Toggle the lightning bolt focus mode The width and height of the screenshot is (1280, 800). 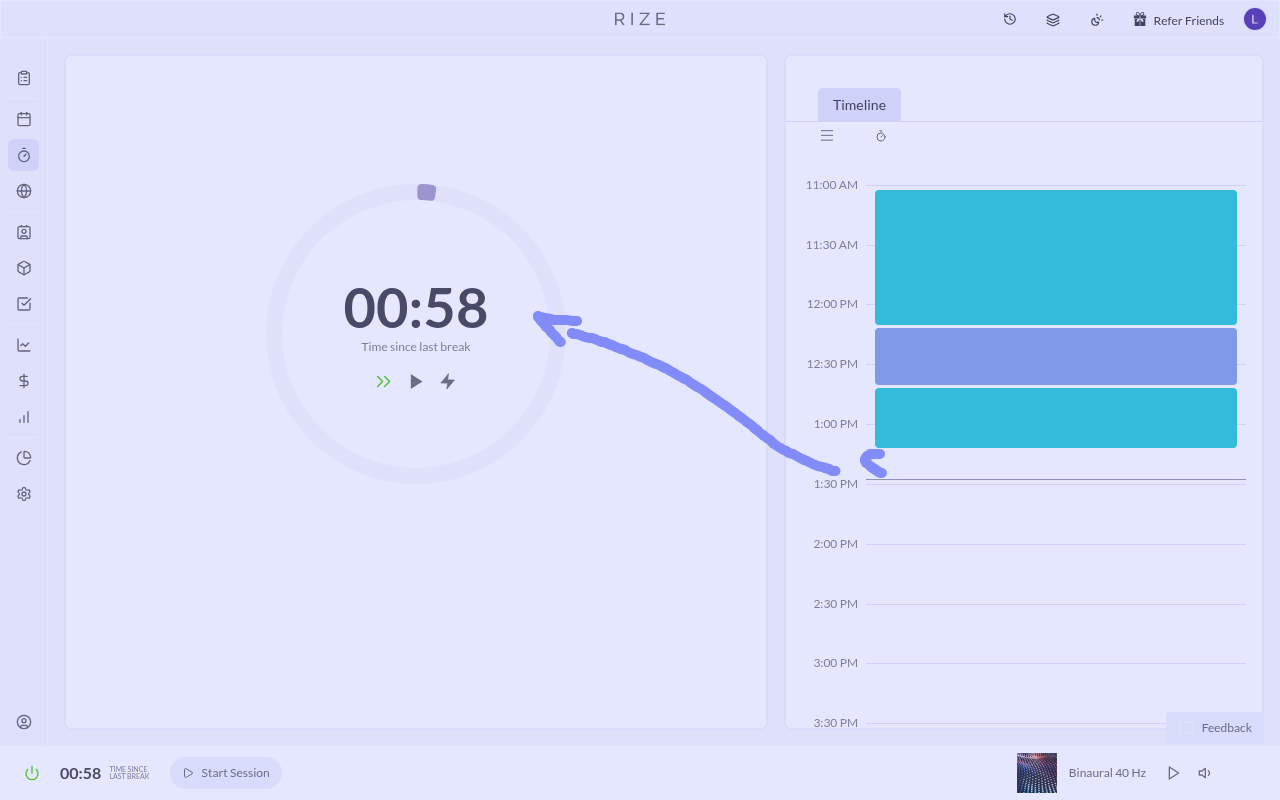pyautogui.click(x=448, y=381)
